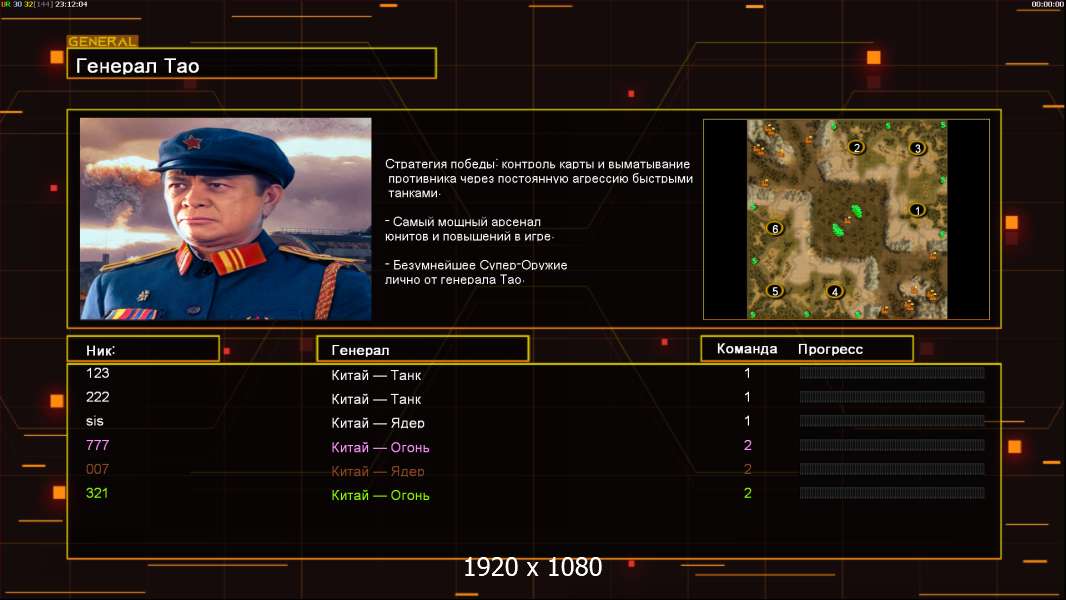Click 'Китай — Танк' in player 123 row
The image size is (1066, 600).
(x=376, y=375)
